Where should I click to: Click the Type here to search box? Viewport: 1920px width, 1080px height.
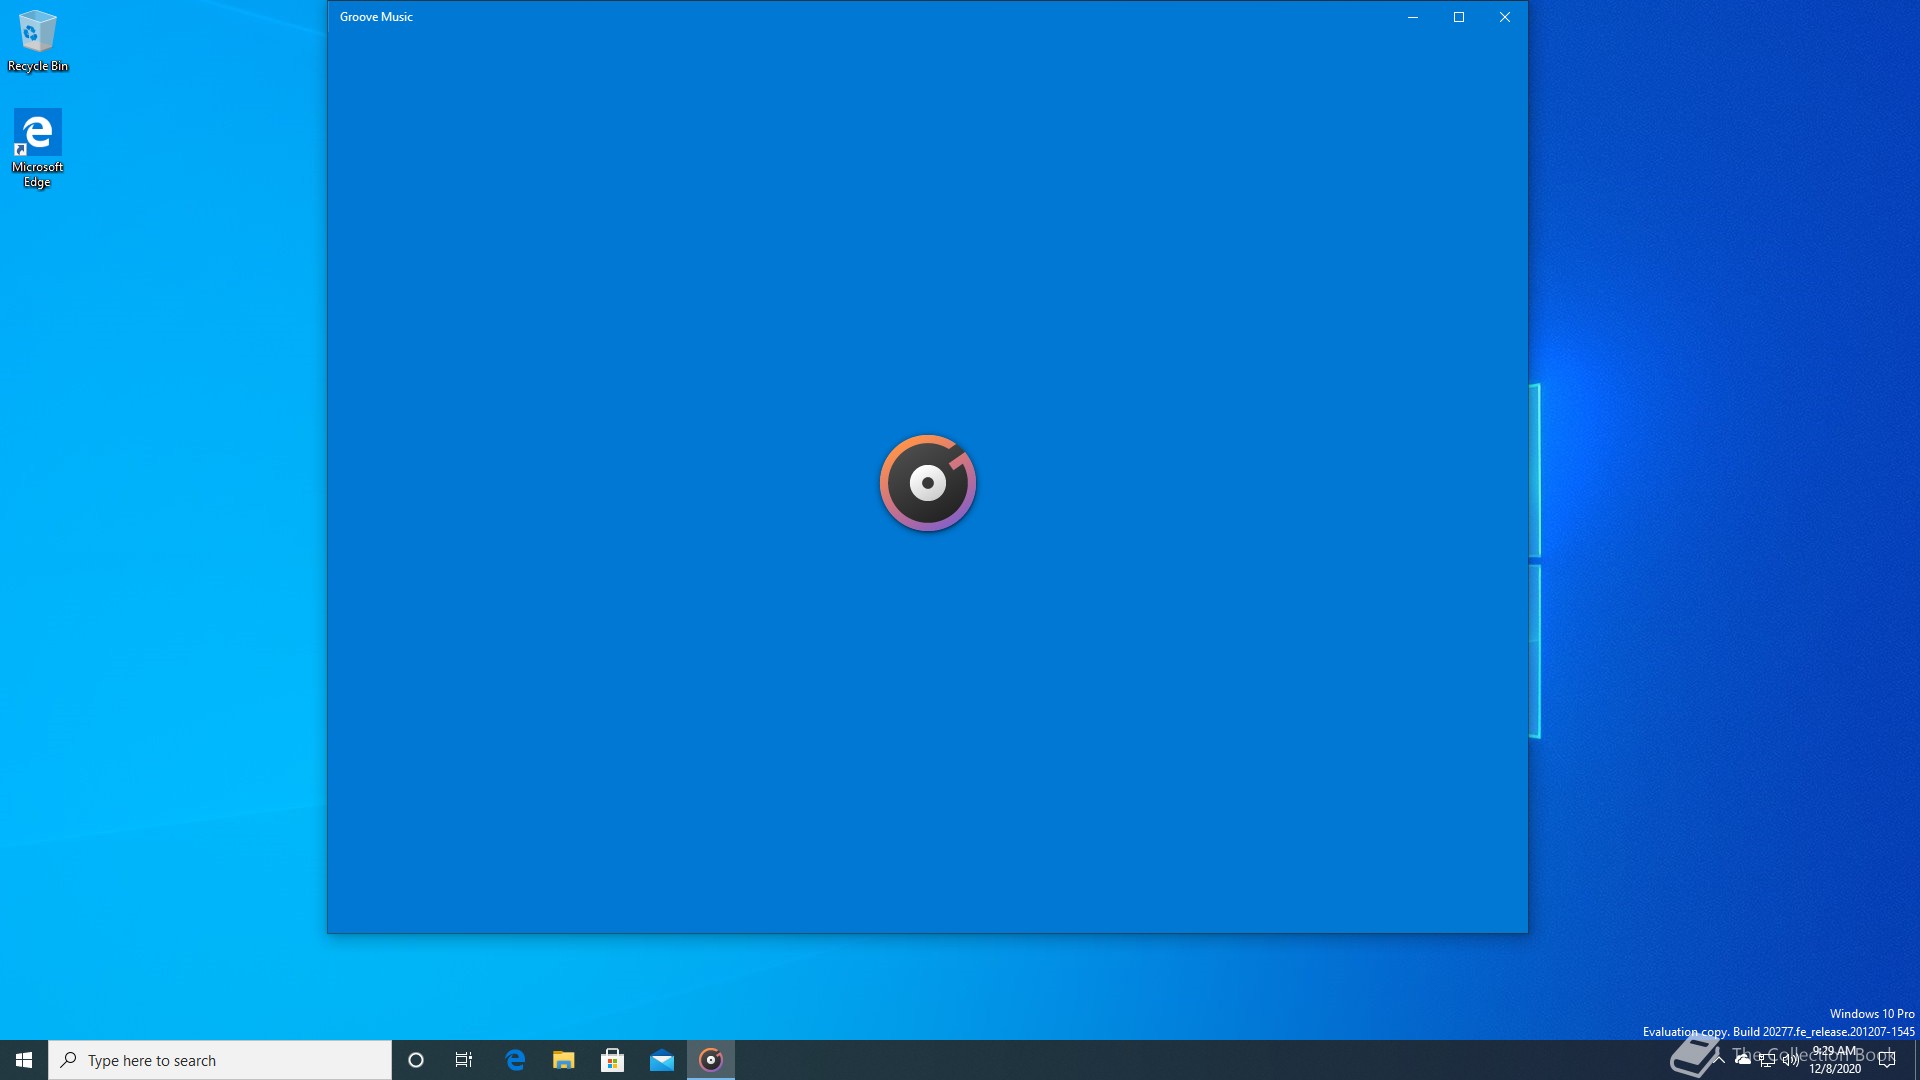click(x=220, y=1060)
